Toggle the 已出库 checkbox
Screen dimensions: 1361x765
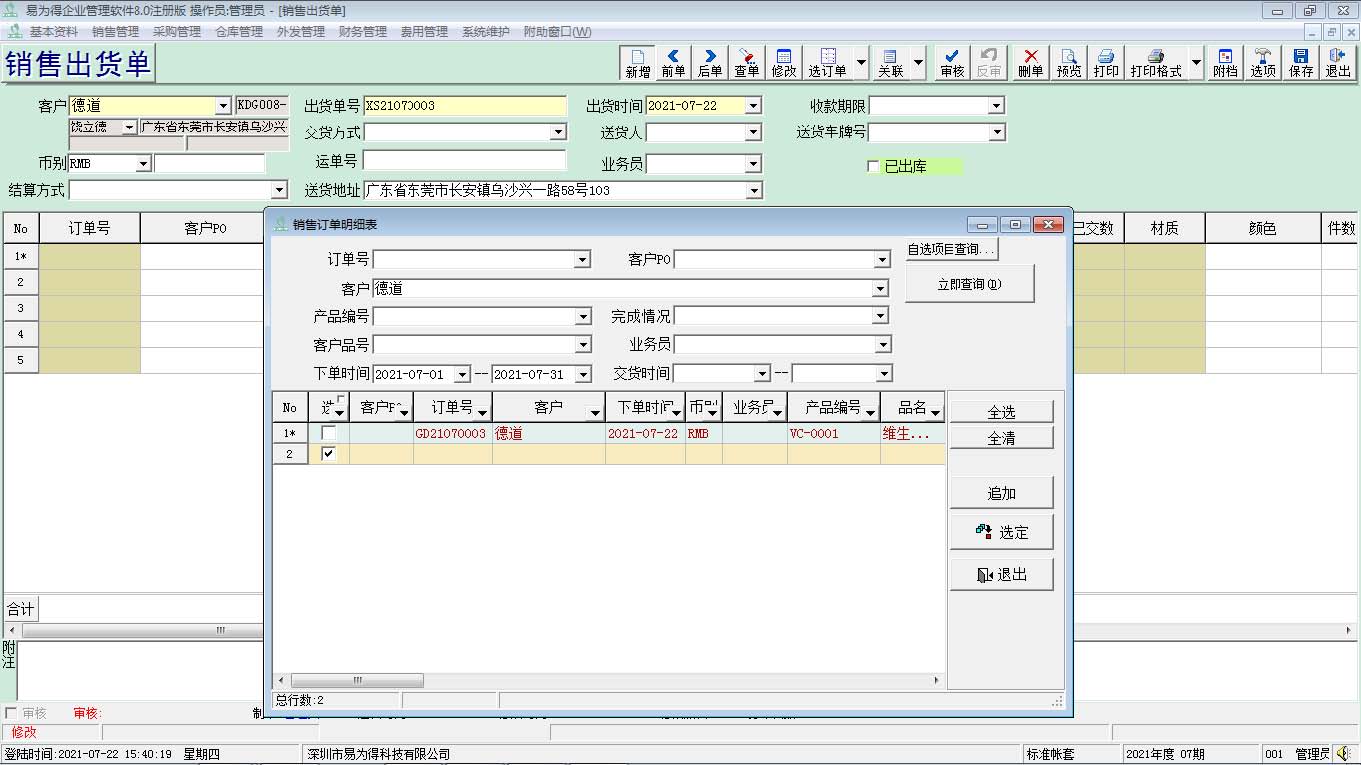click(873, 167)
